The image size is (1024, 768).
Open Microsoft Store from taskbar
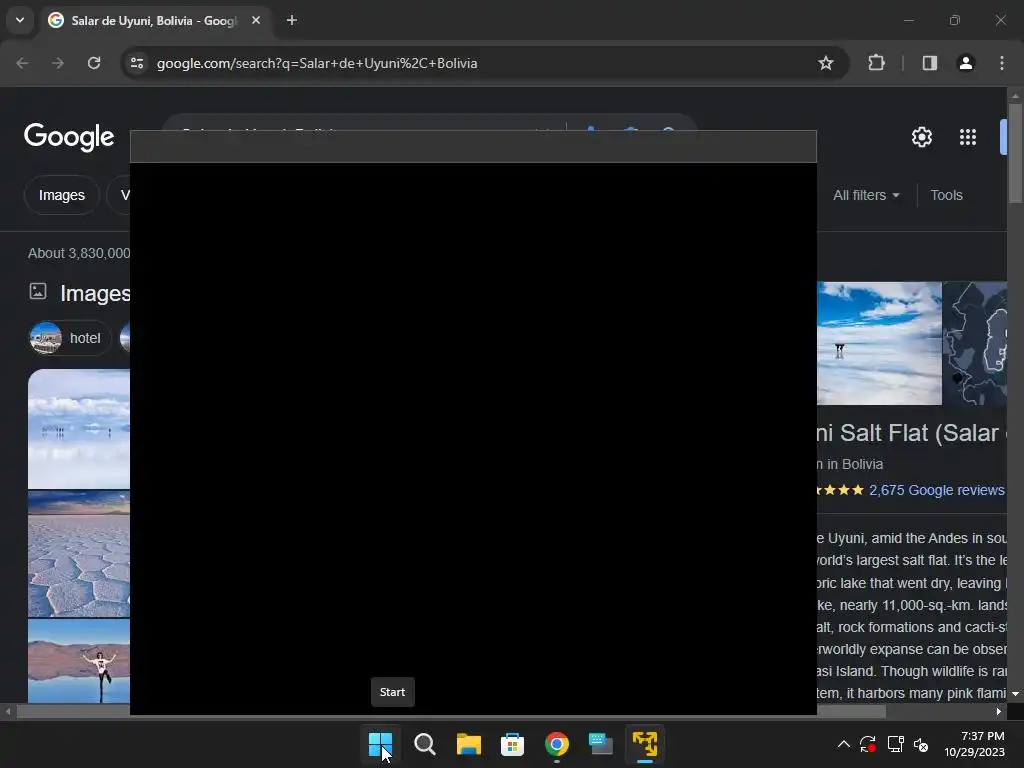pyautogui.click(x=512, y=744)
